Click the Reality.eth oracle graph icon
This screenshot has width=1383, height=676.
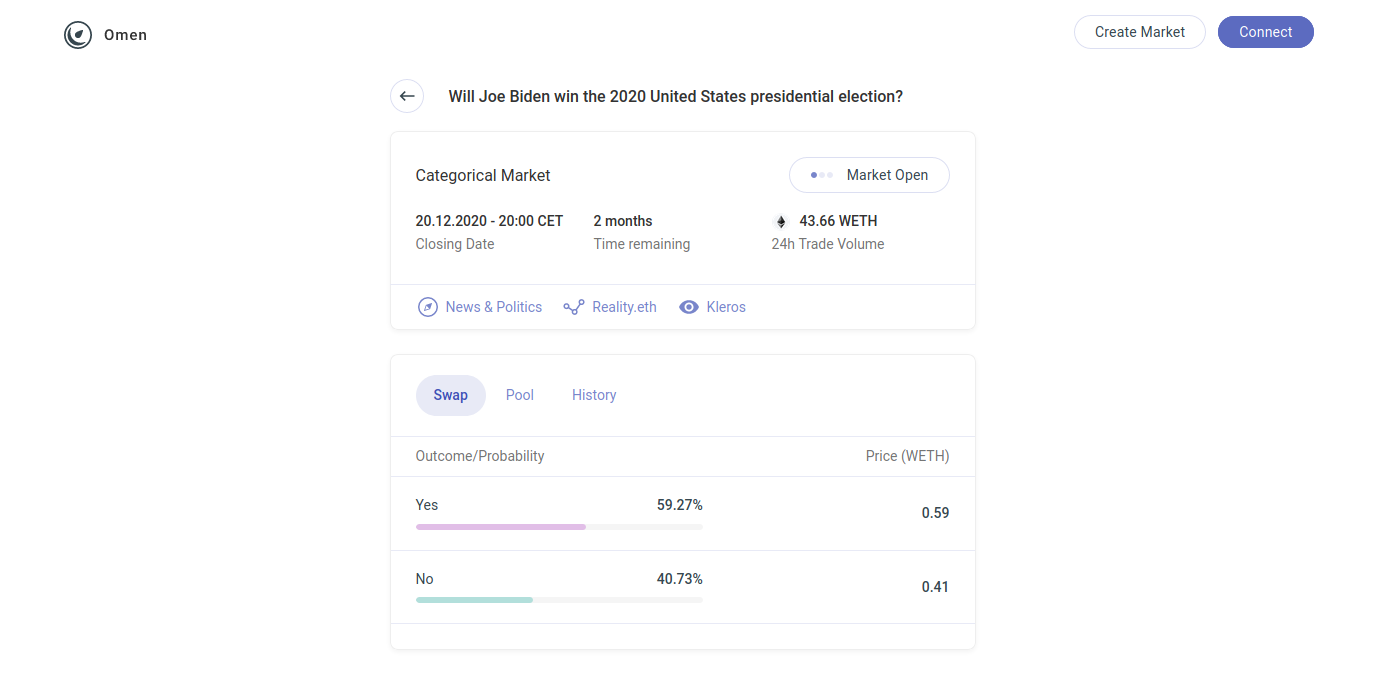point(574,307)
